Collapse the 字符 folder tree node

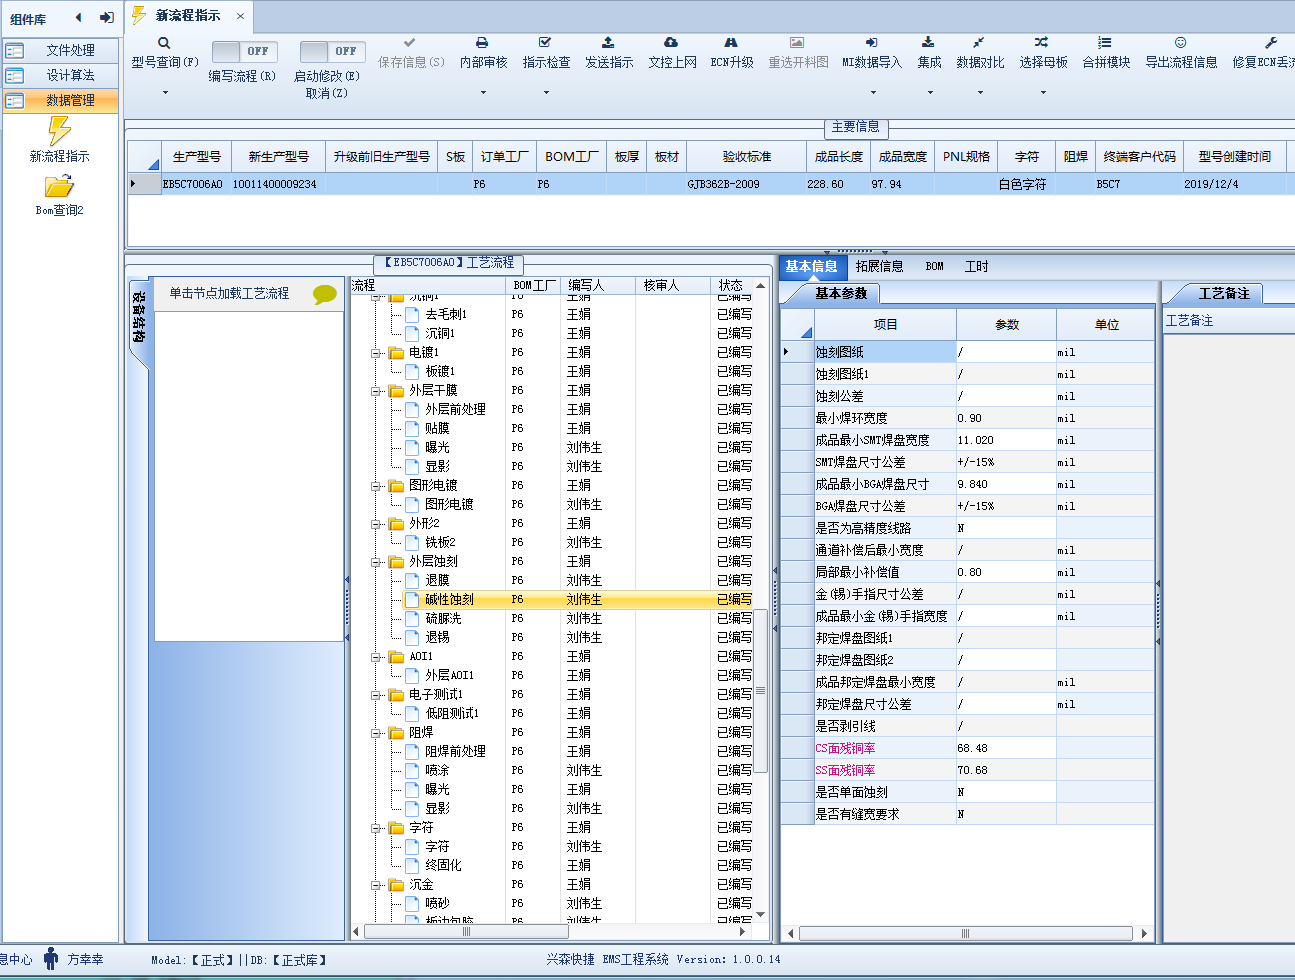coord(377,828)
